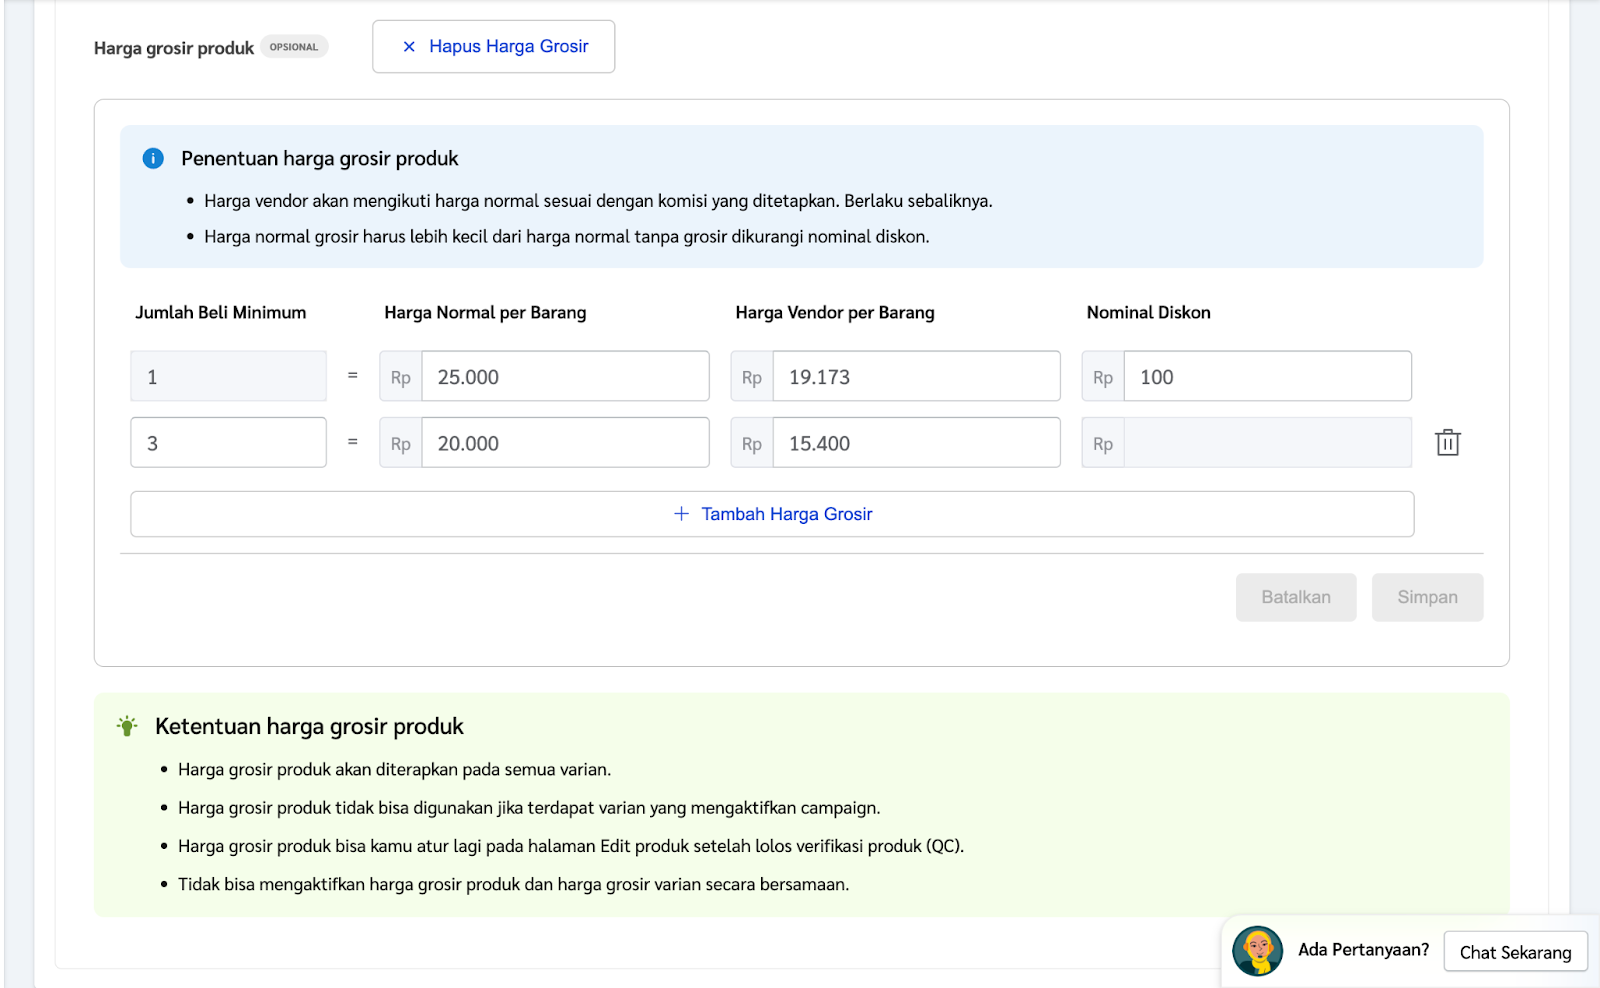Click the lightbulb icon beside Ketentuan harga grosir
1600x988 pixels.
[126, 726]
